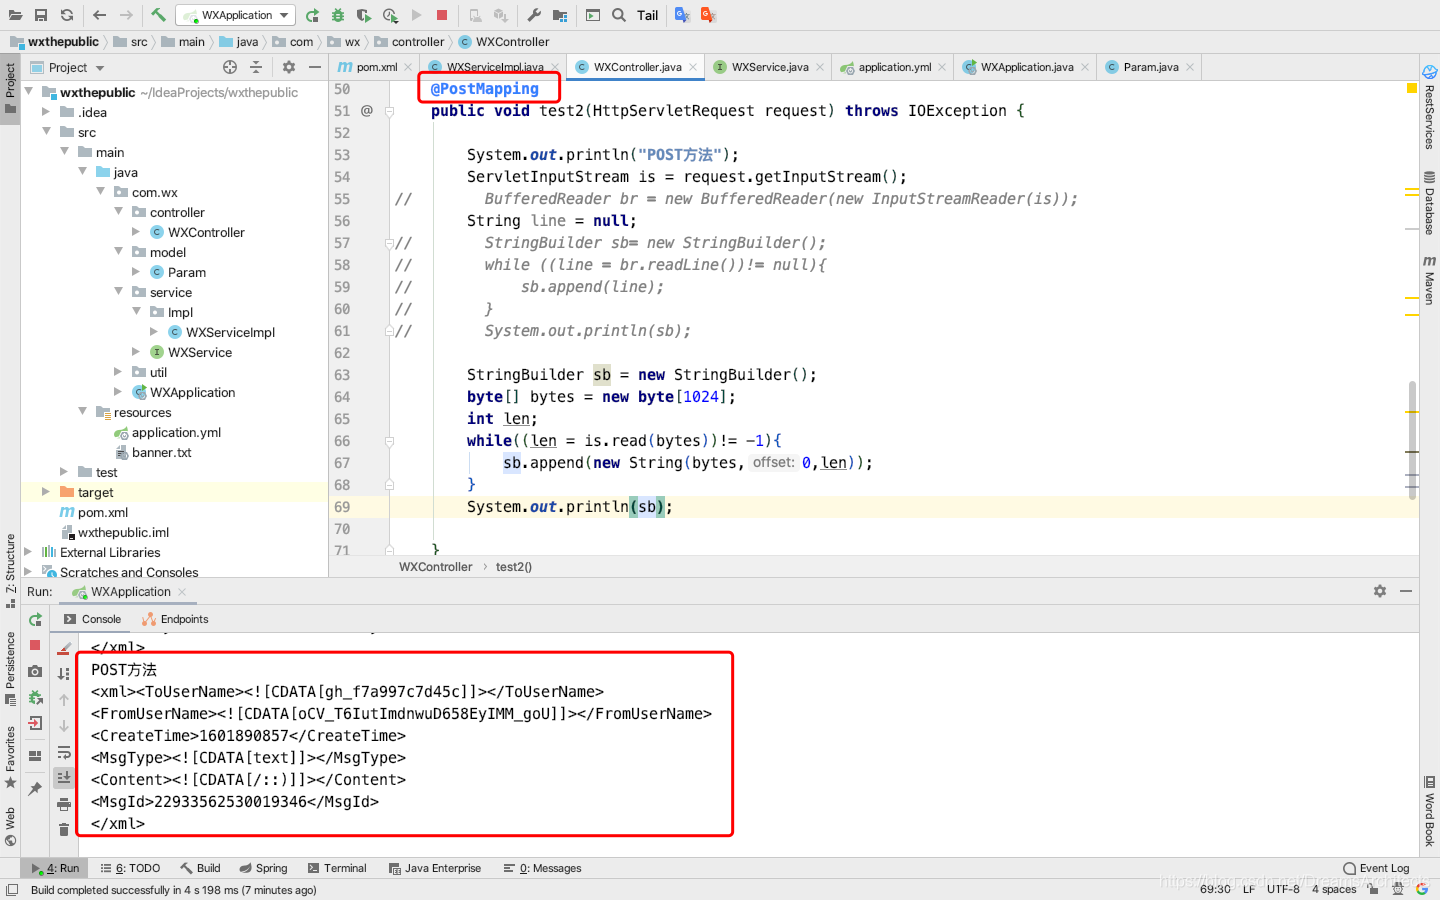The height and width of the screenshot is (900, 1440).
Task: Dump threads with the camera icon
Action: click(35, 671)
